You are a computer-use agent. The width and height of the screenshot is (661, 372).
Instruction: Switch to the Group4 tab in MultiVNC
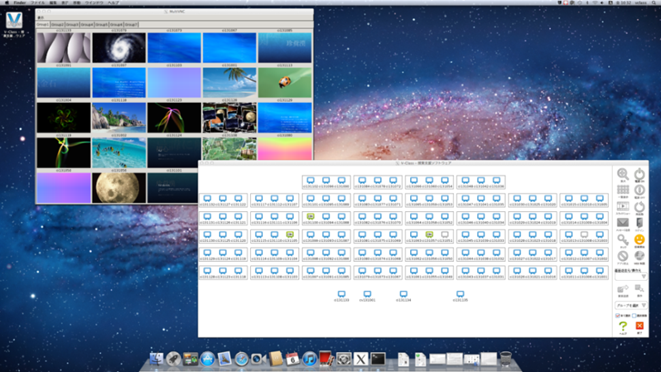(87, 25)
